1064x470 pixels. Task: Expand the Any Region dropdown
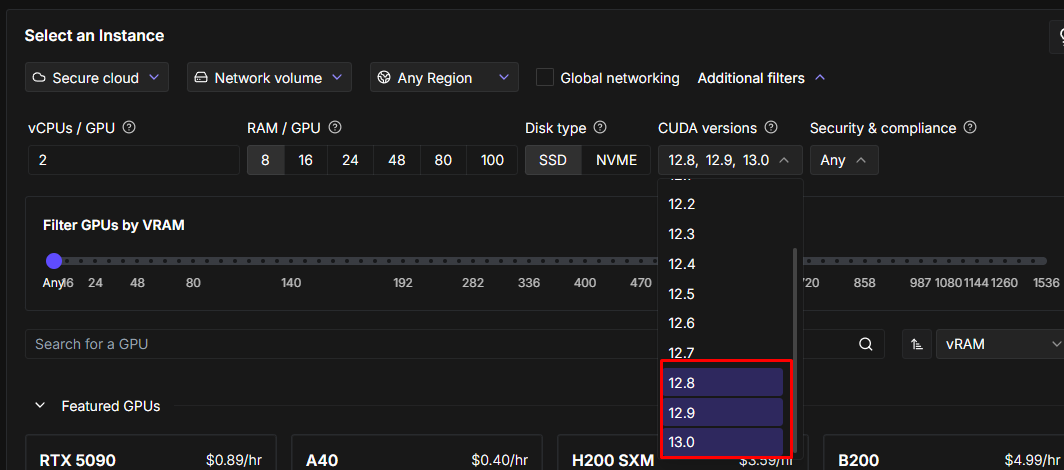pyautogui.click(x=444, y=77)
